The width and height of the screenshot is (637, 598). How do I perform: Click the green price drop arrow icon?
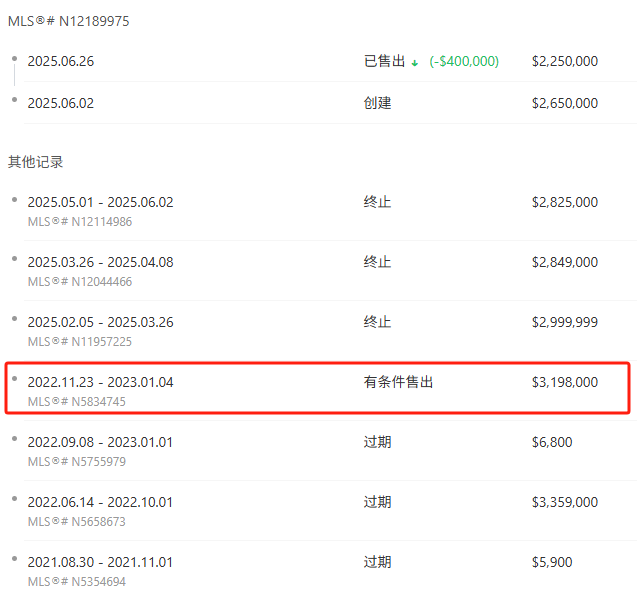pyautogui.click(x=415, y=62)
